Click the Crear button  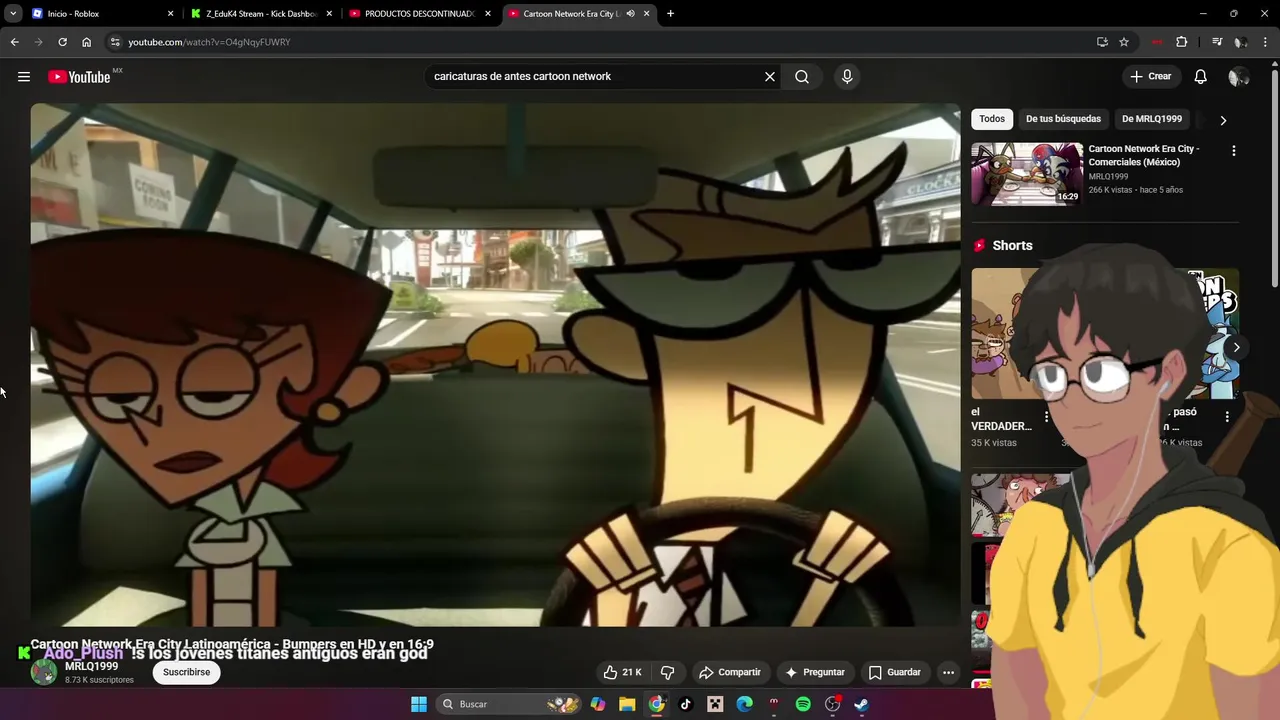1150,77
